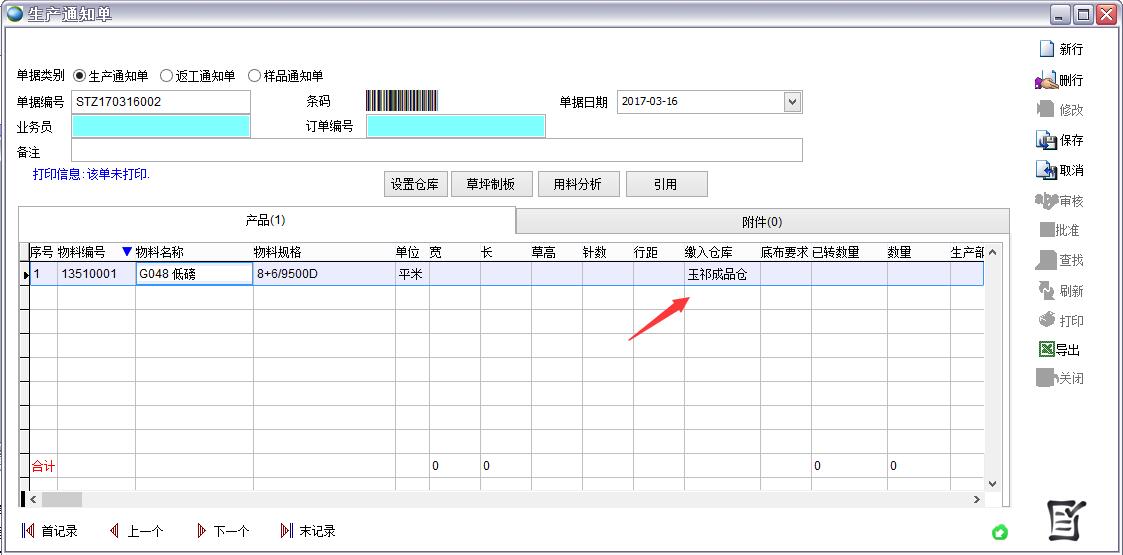Switch to the 附件(0) tab
The width and height of the screenshot is (1123, 555).
(762, 222)
